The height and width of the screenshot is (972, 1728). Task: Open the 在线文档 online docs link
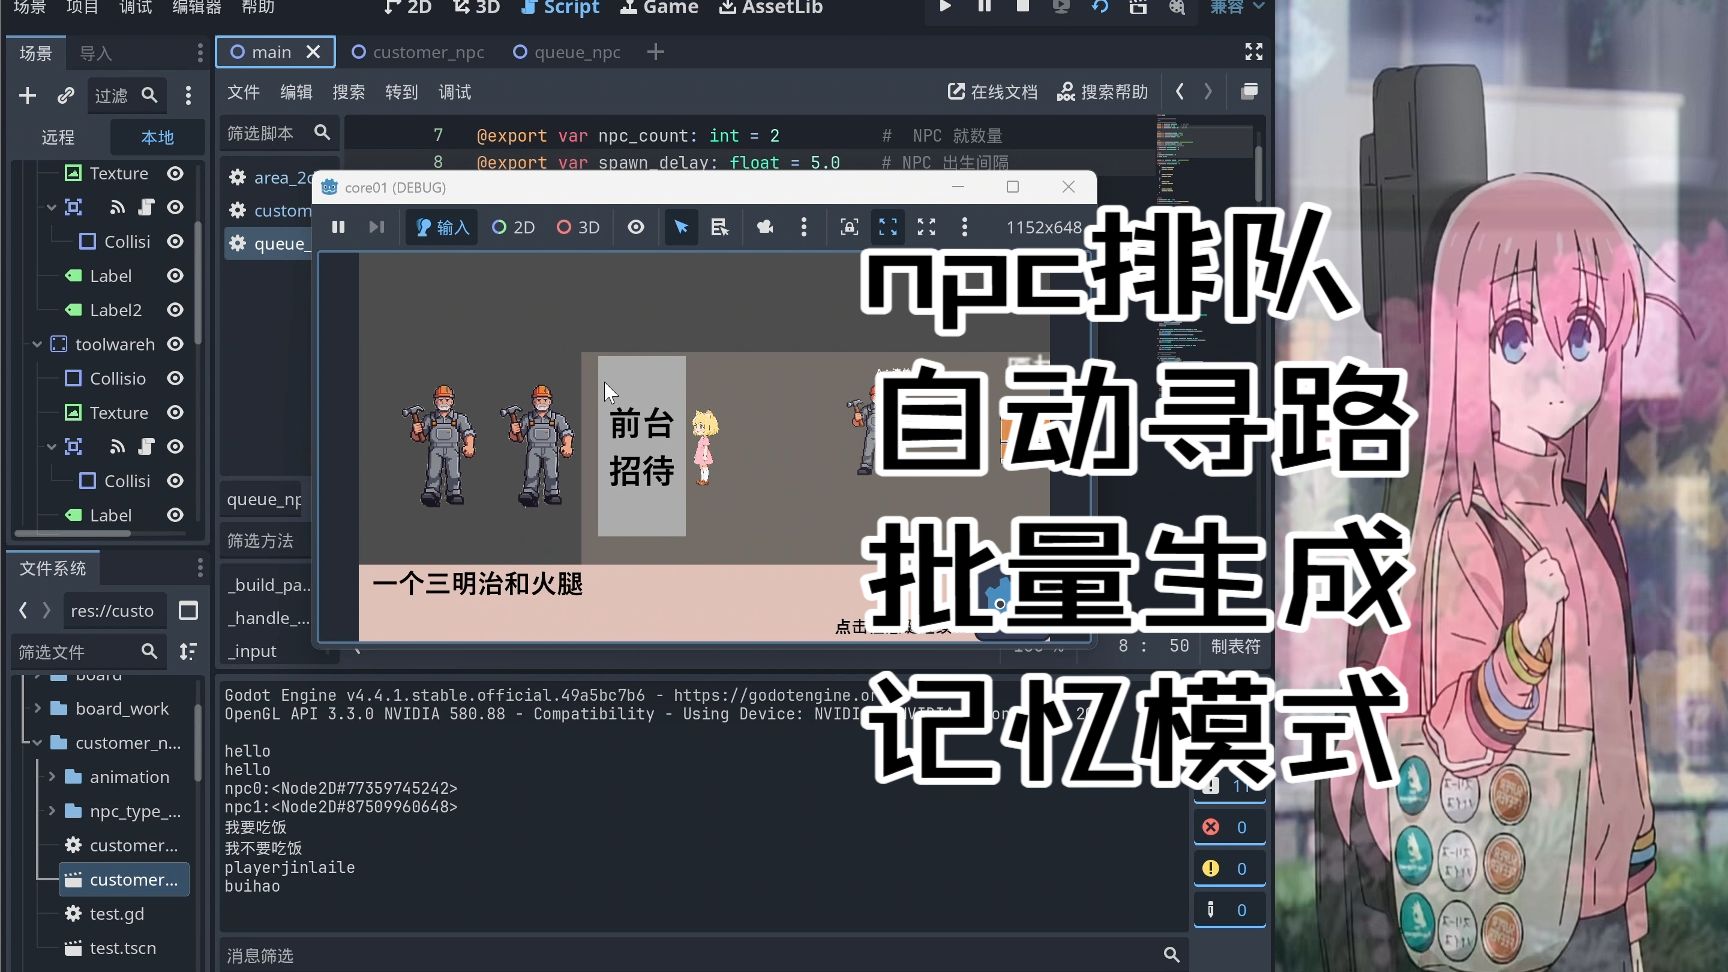point(992,92)
